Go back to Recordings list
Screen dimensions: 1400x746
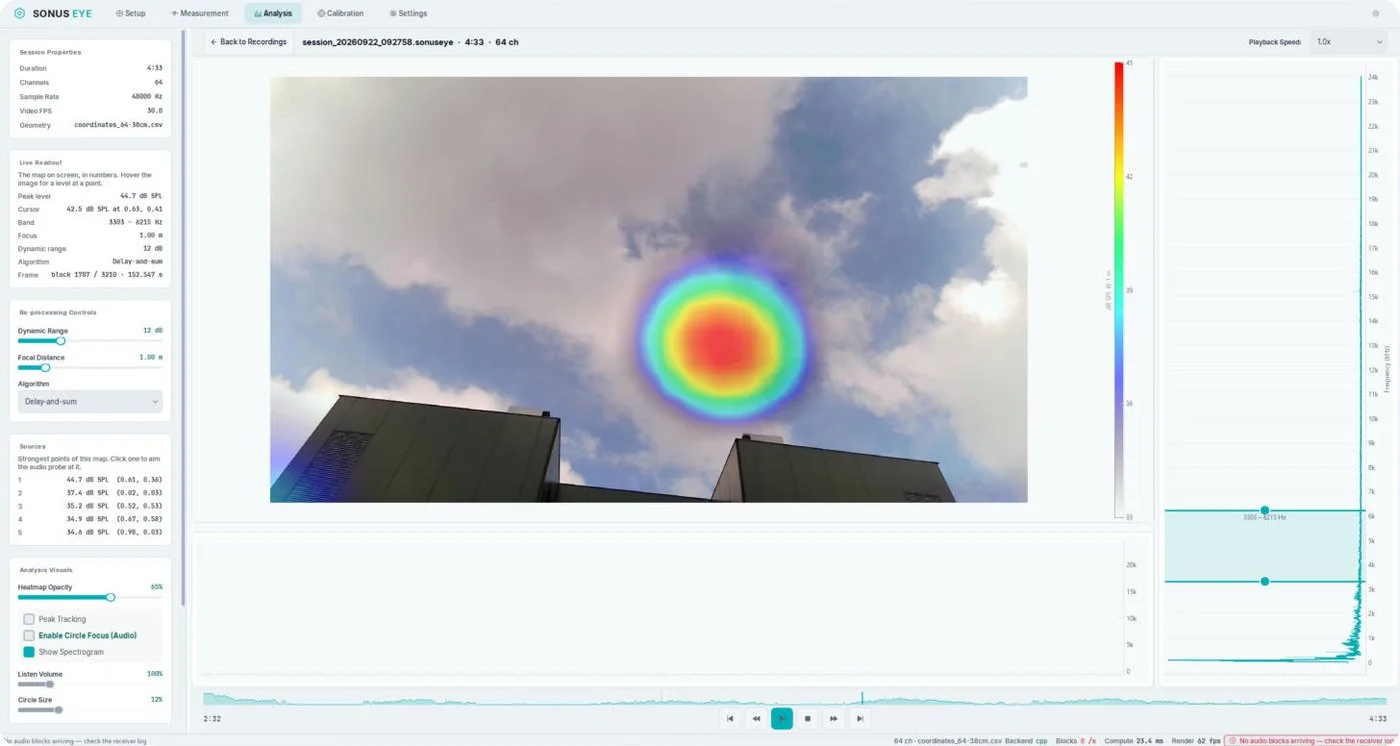point(248,42)
